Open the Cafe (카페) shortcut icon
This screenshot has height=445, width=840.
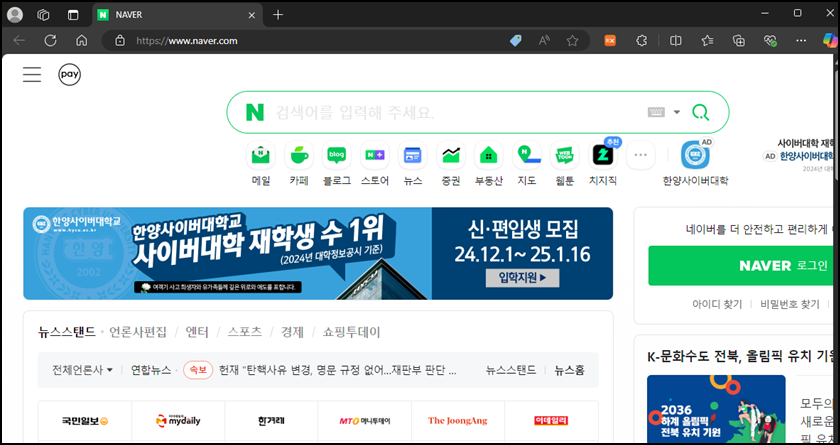(299, 155)
